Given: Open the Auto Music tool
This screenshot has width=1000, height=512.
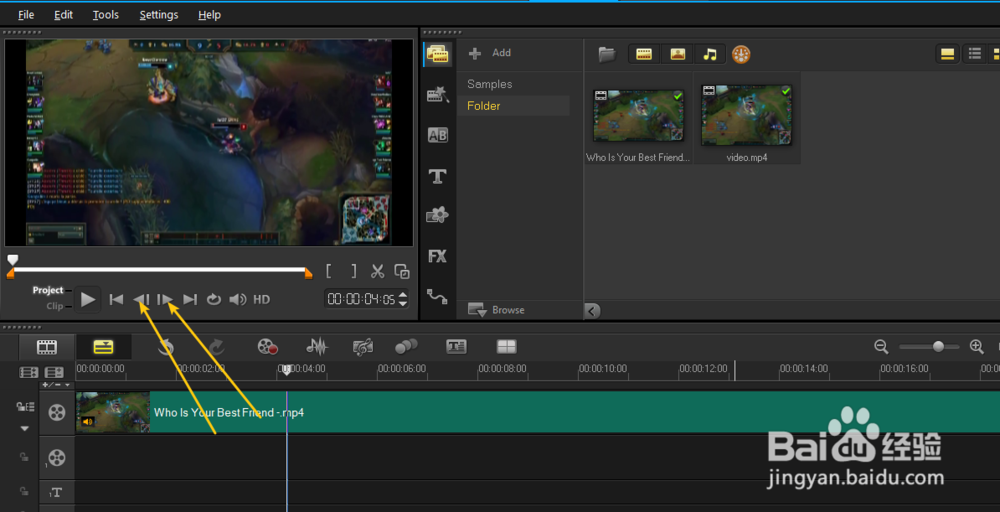Looking at the screenshot, I should coord(362,347).
